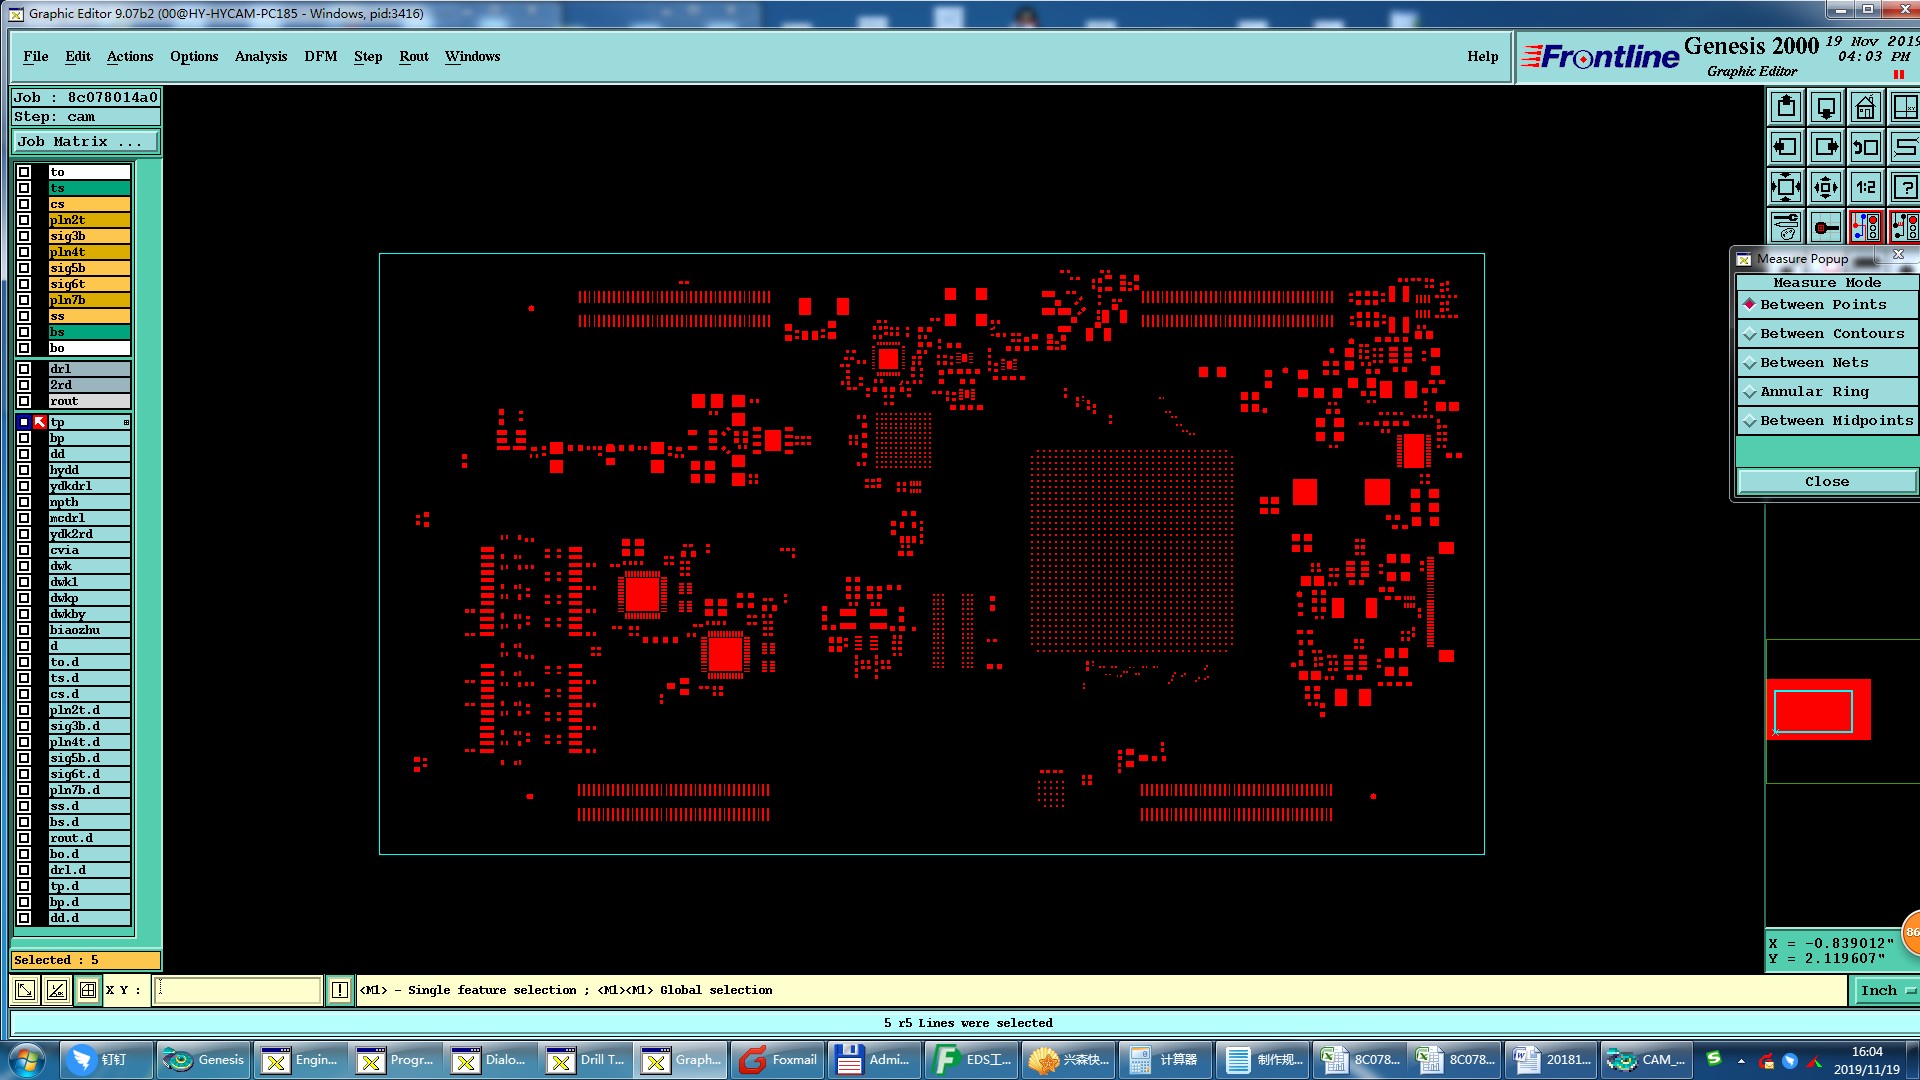
Task: Open the Rout menu
Action: [414, 57]
